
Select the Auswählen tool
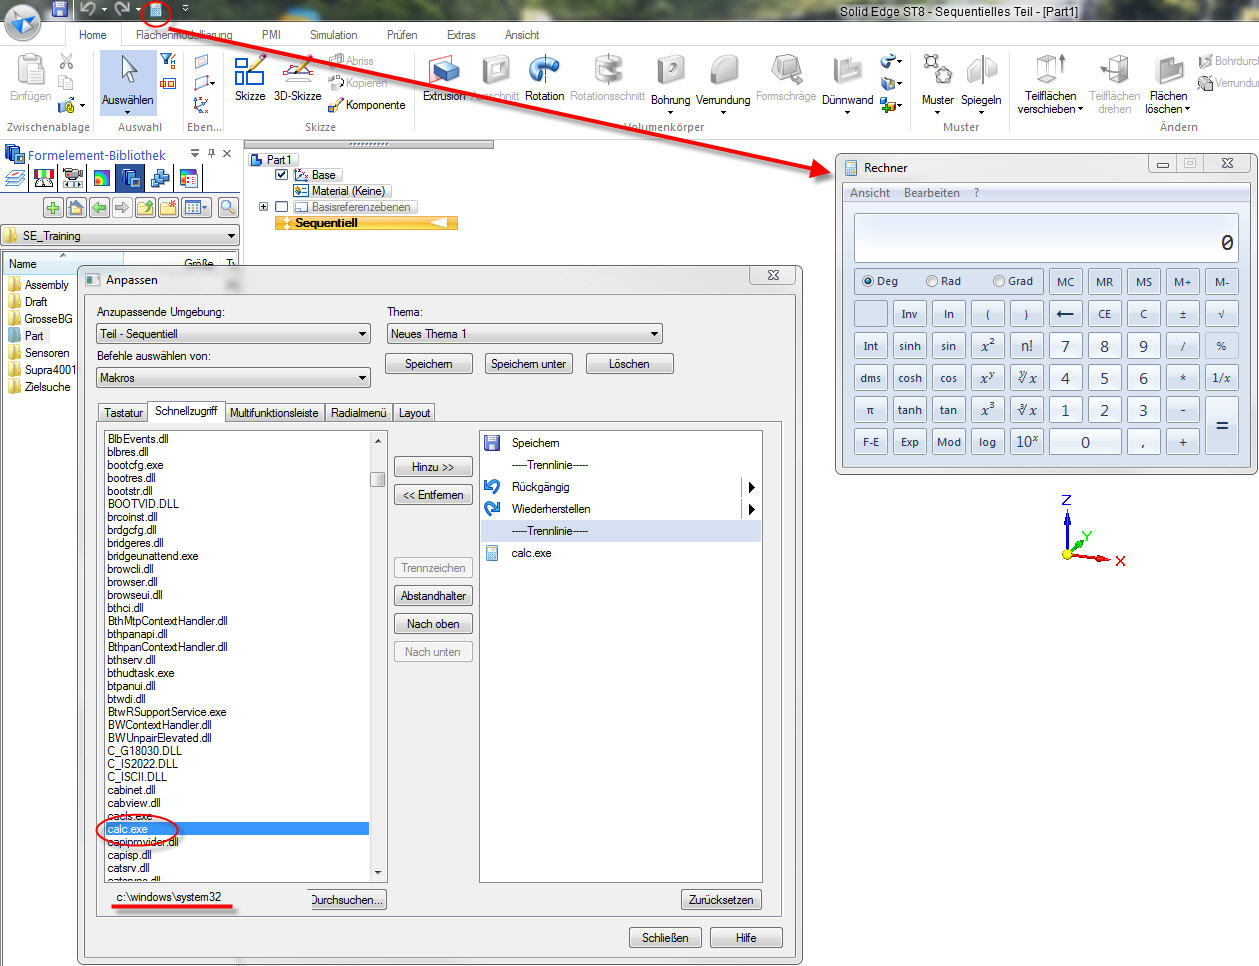(x=128, y=81)
